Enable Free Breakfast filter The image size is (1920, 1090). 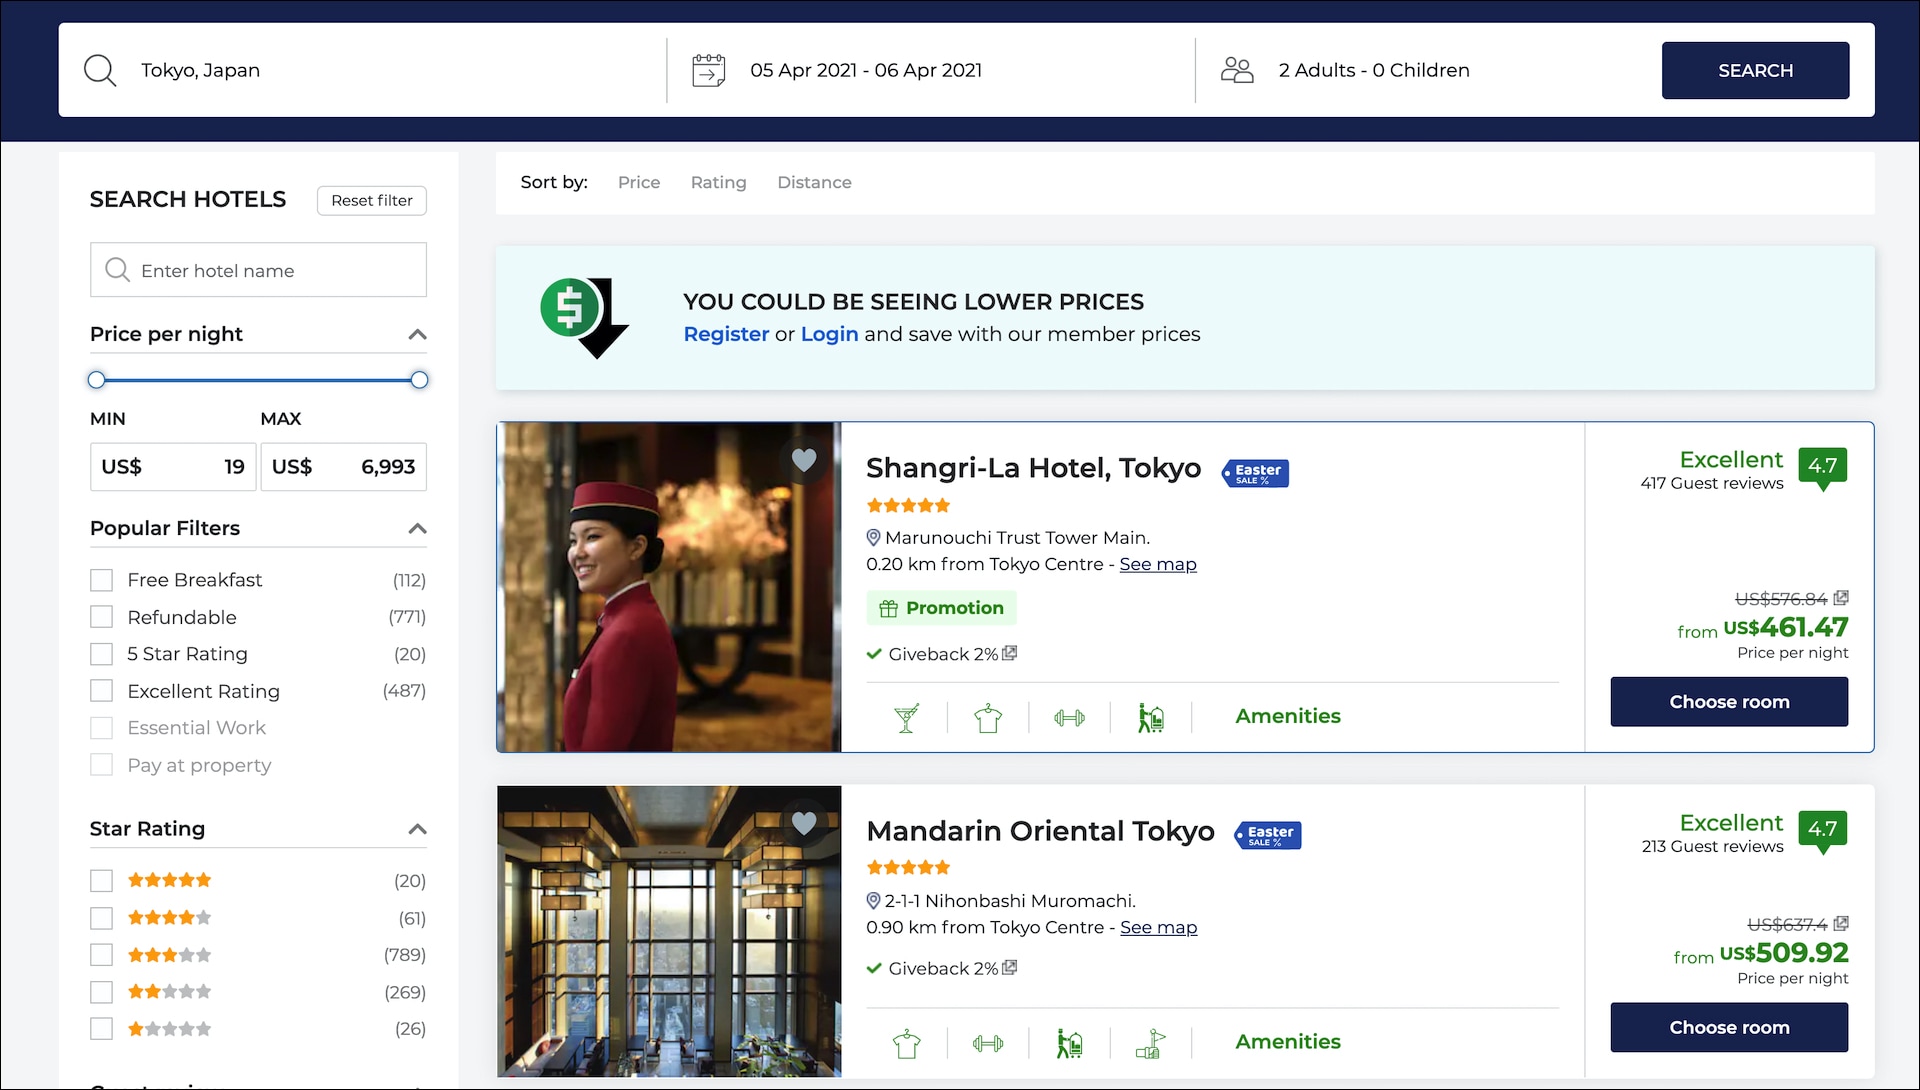tap(101, 580)
